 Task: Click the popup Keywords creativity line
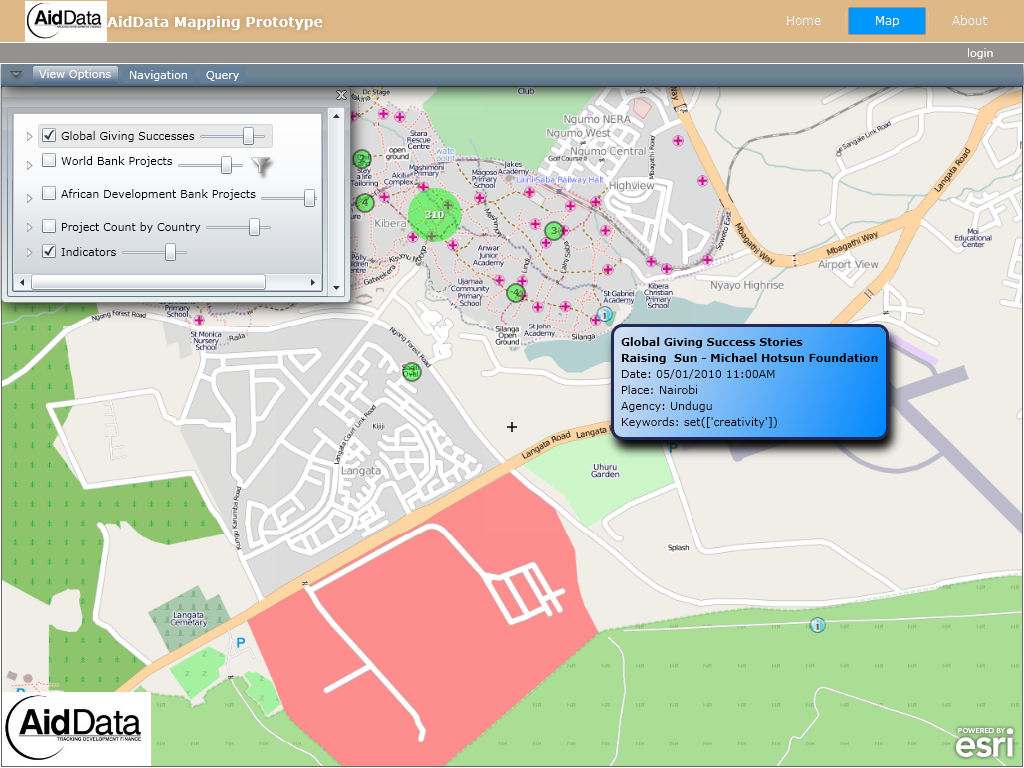pos(699,422)
